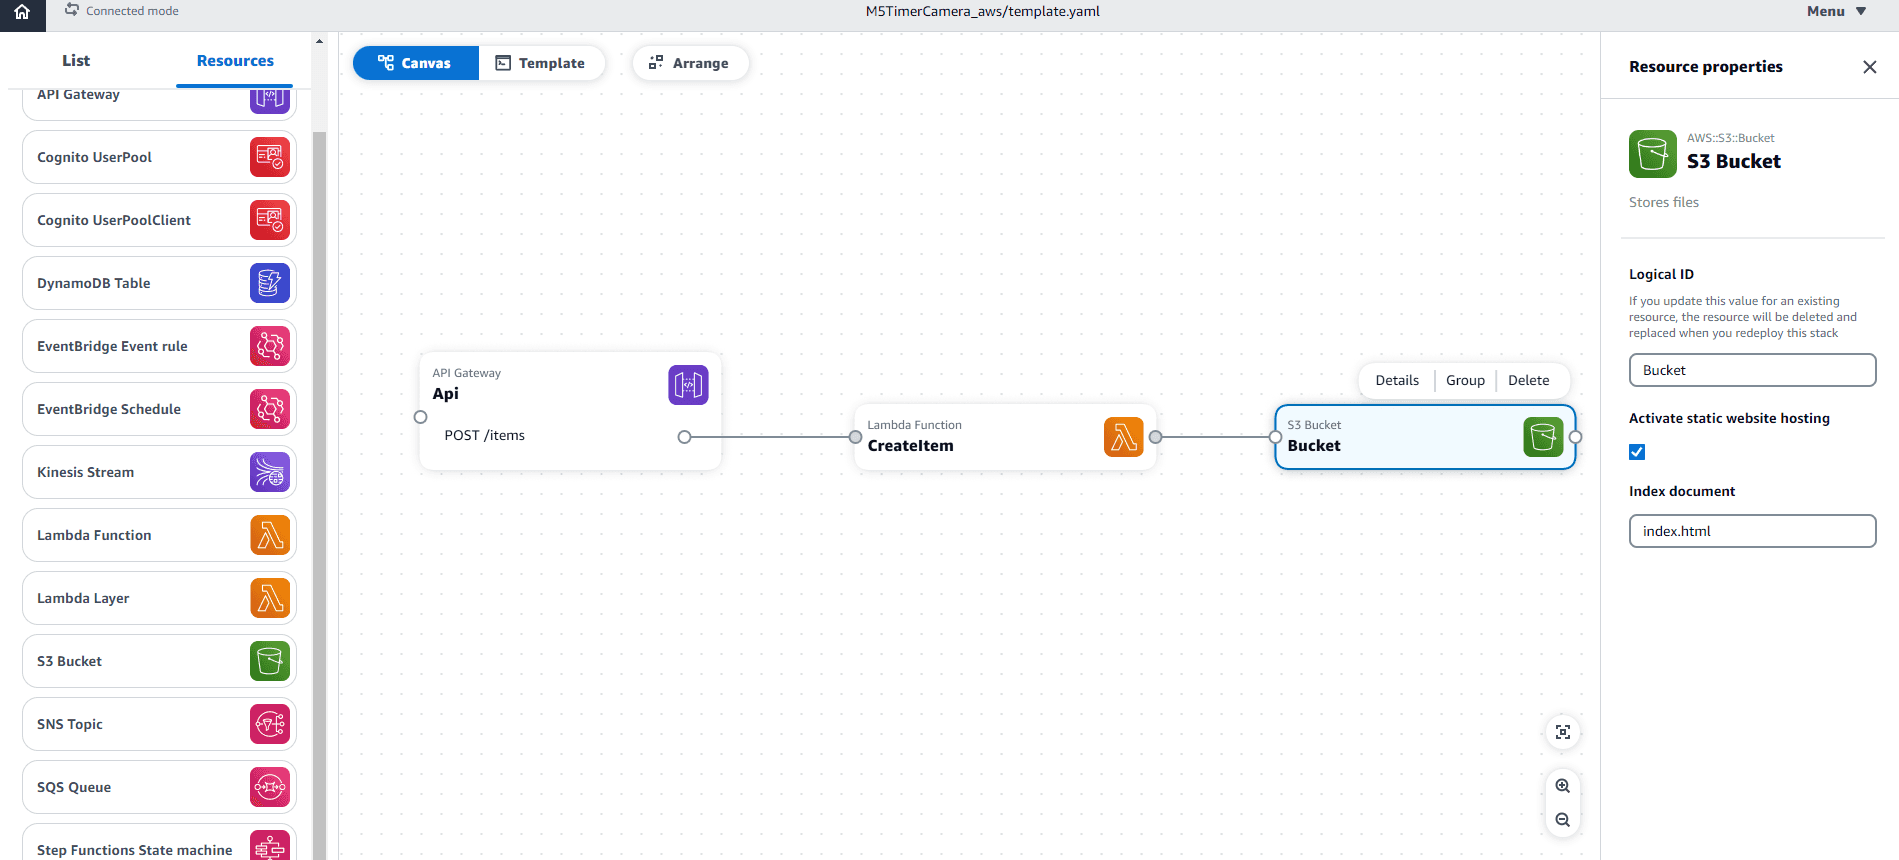Click the bucket icon on Bucket card
Viewport: 1899px width, 860px height.
[x=1543, y=437]
